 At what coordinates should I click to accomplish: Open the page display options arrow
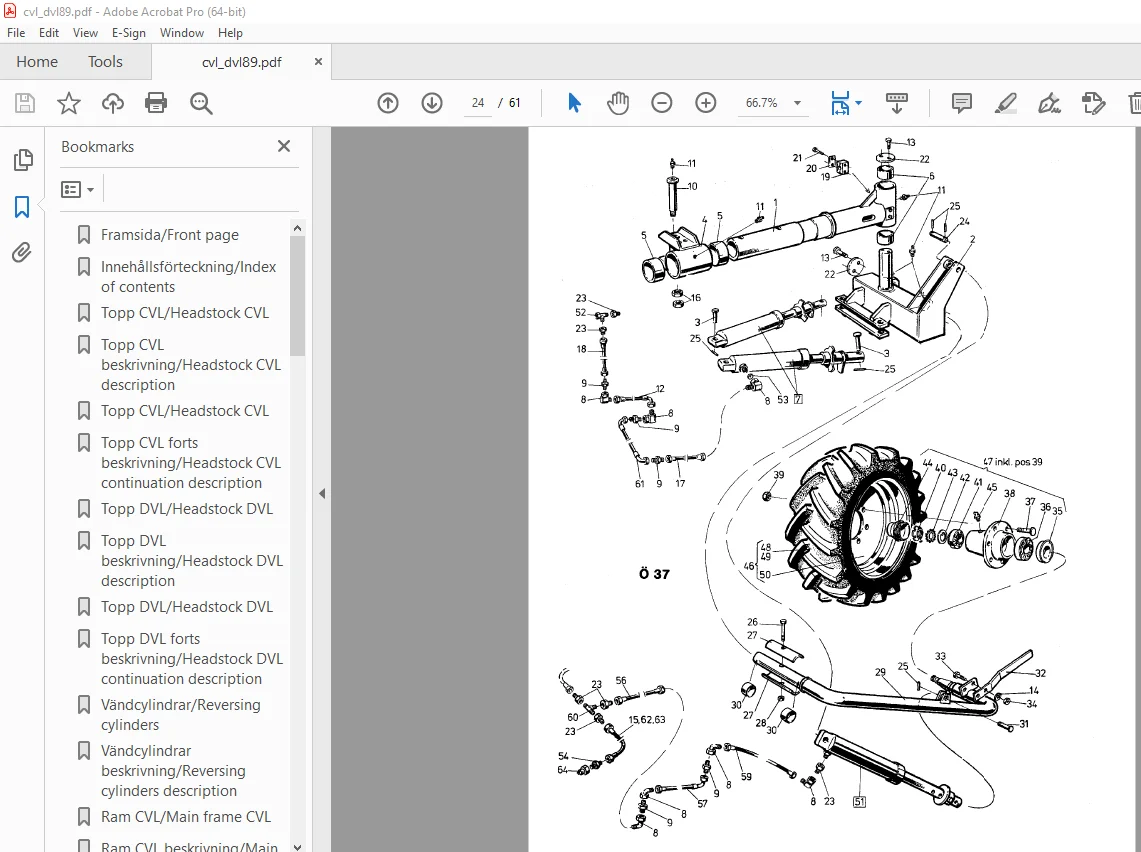859,103
